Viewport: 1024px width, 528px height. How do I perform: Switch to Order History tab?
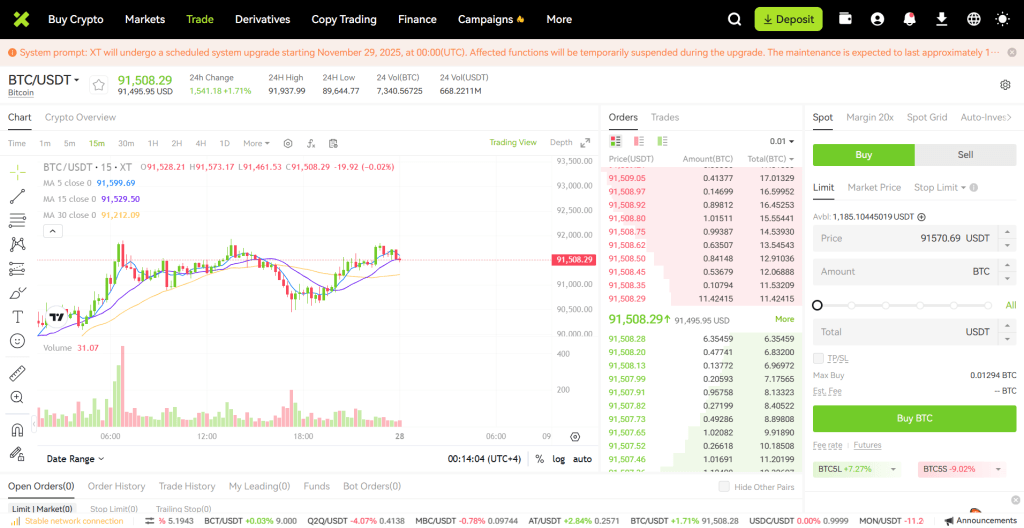(x=116, y=486)
